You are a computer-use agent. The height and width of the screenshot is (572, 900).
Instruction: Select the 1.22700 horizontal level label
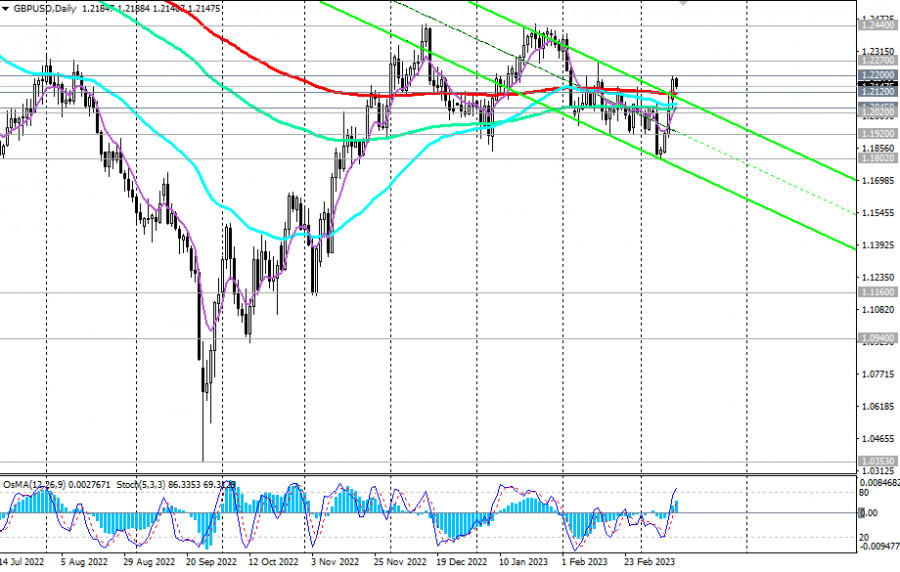click(877, 61)
